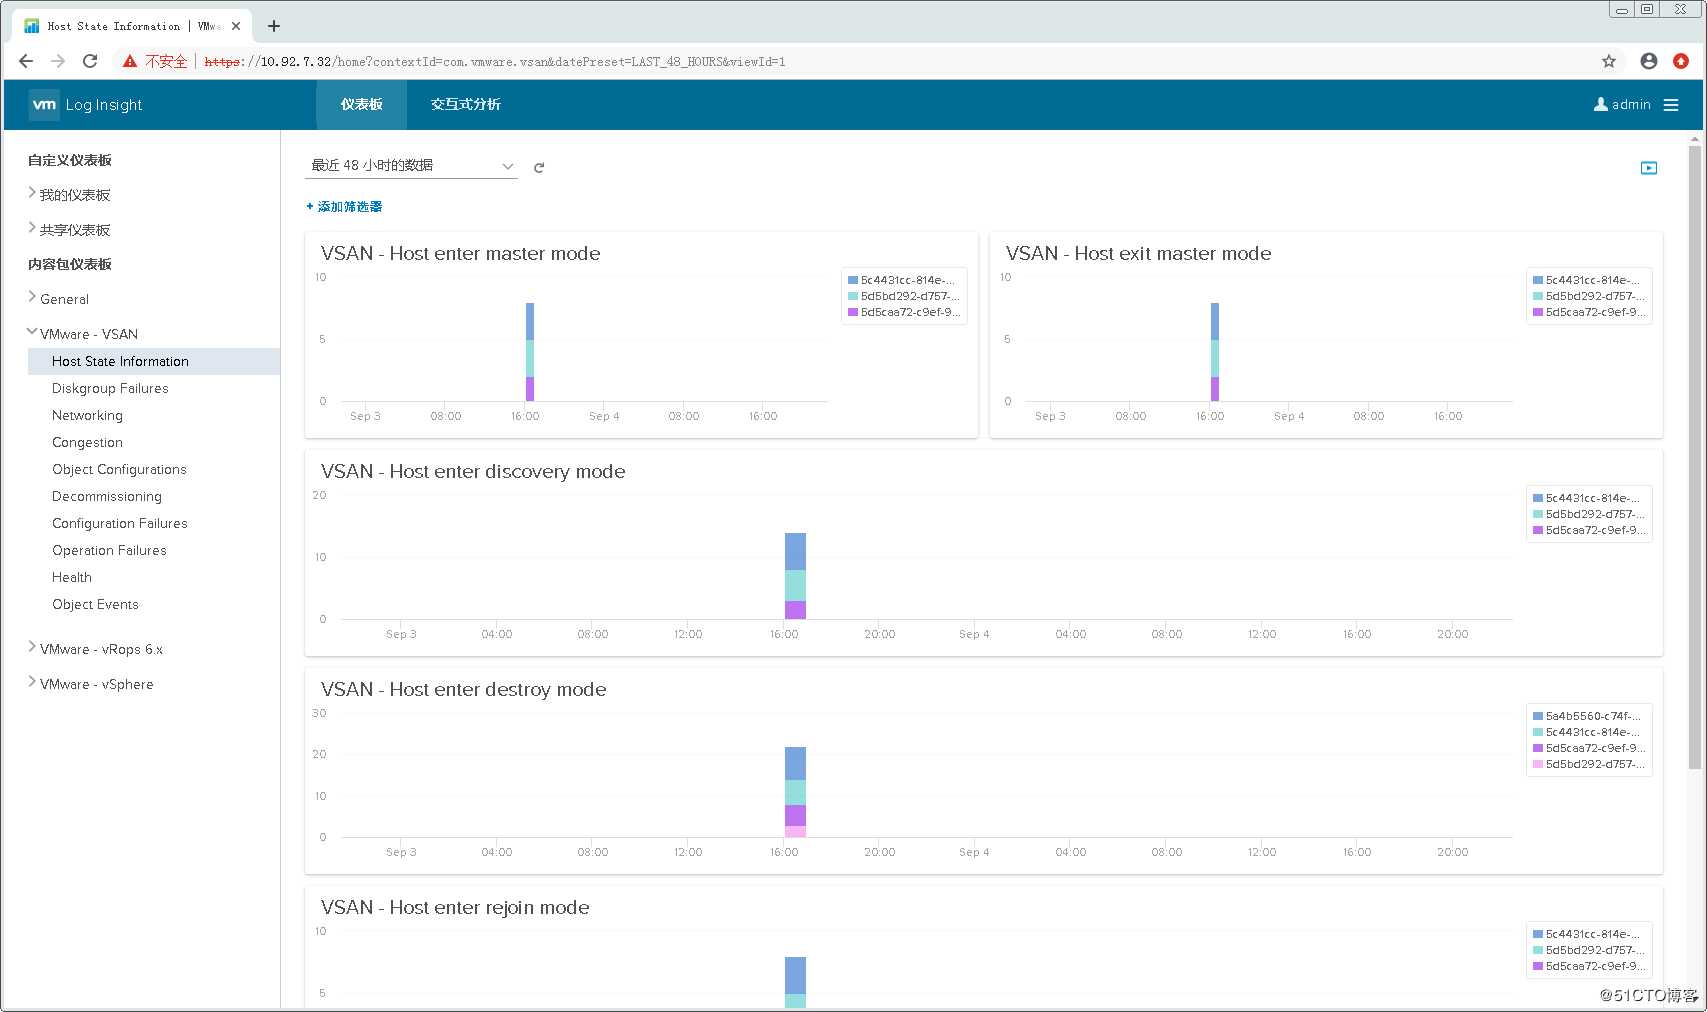Click 添加筛选器 to add a filter

pyautogui.click(x=344, y=207)
